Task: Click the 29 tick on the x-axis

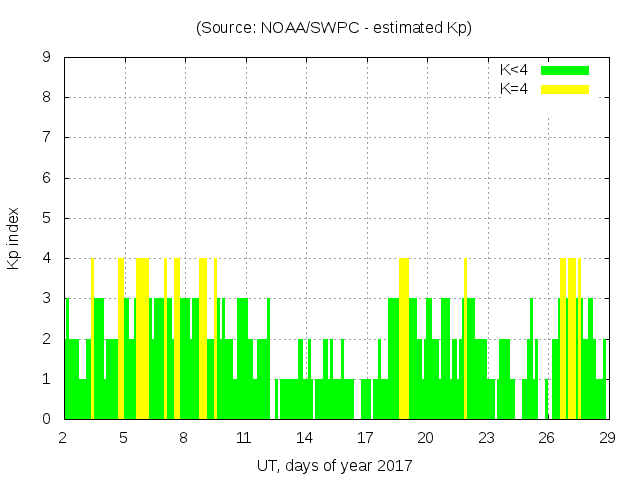Action: tap(607, 437)
